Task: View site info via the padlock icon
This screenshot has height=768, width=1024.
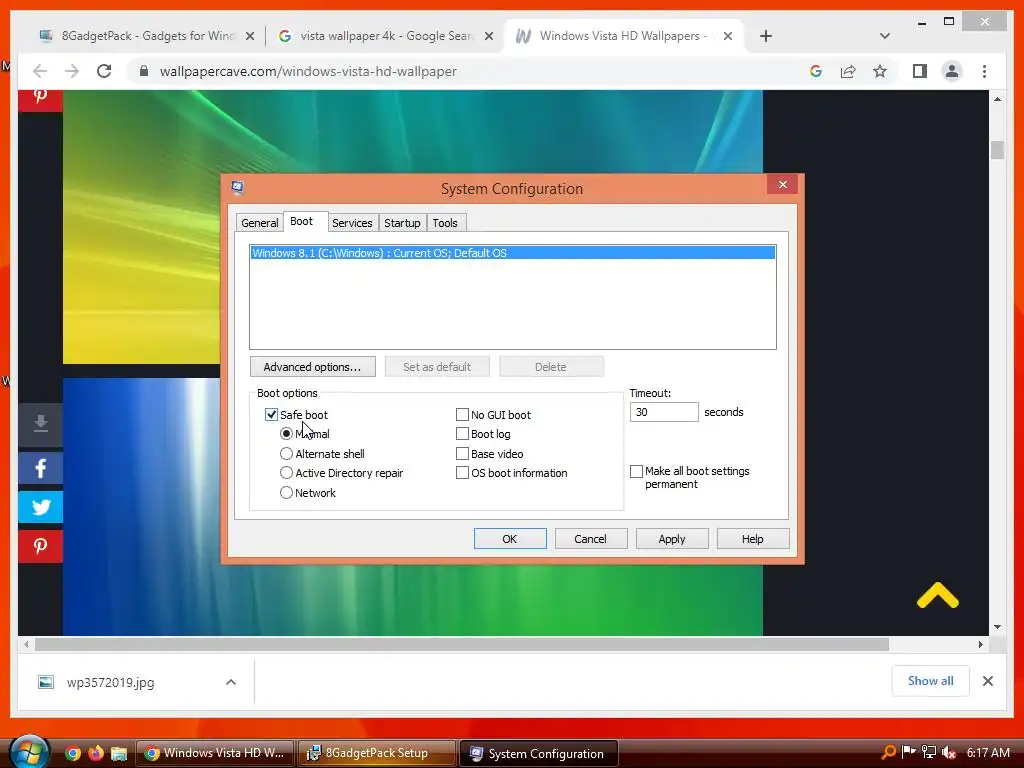Action: pyautogui.click(x=144, y=71)
